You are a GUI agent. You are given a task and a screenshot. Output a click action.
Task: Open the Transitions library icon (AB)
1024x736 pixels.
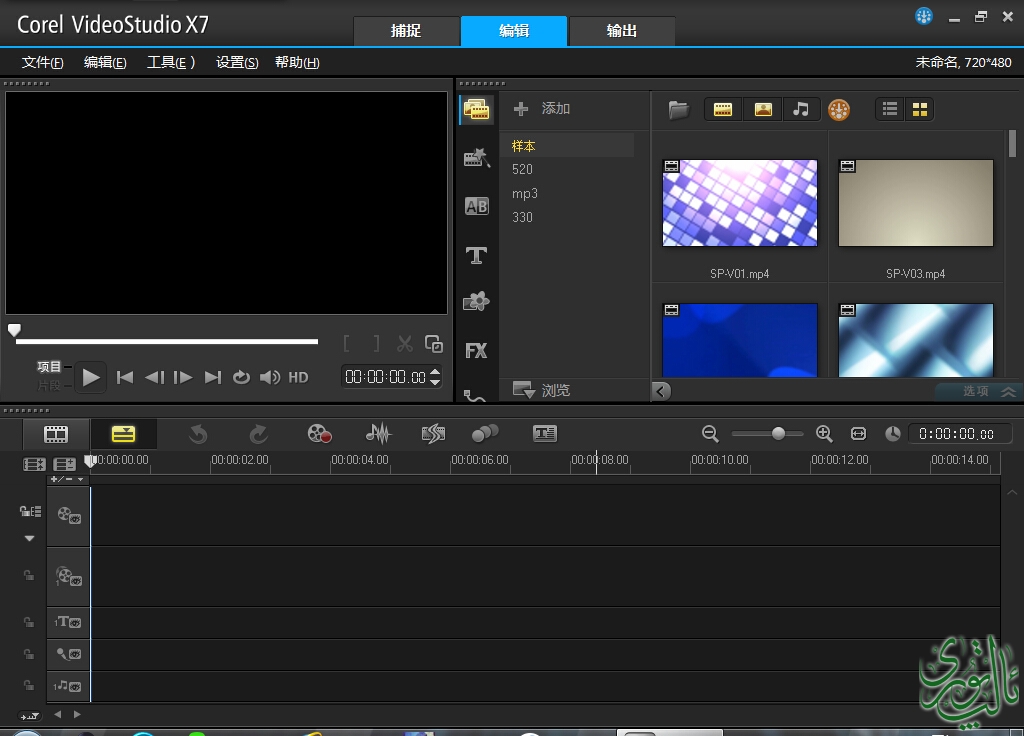click(x=476, y=207)
